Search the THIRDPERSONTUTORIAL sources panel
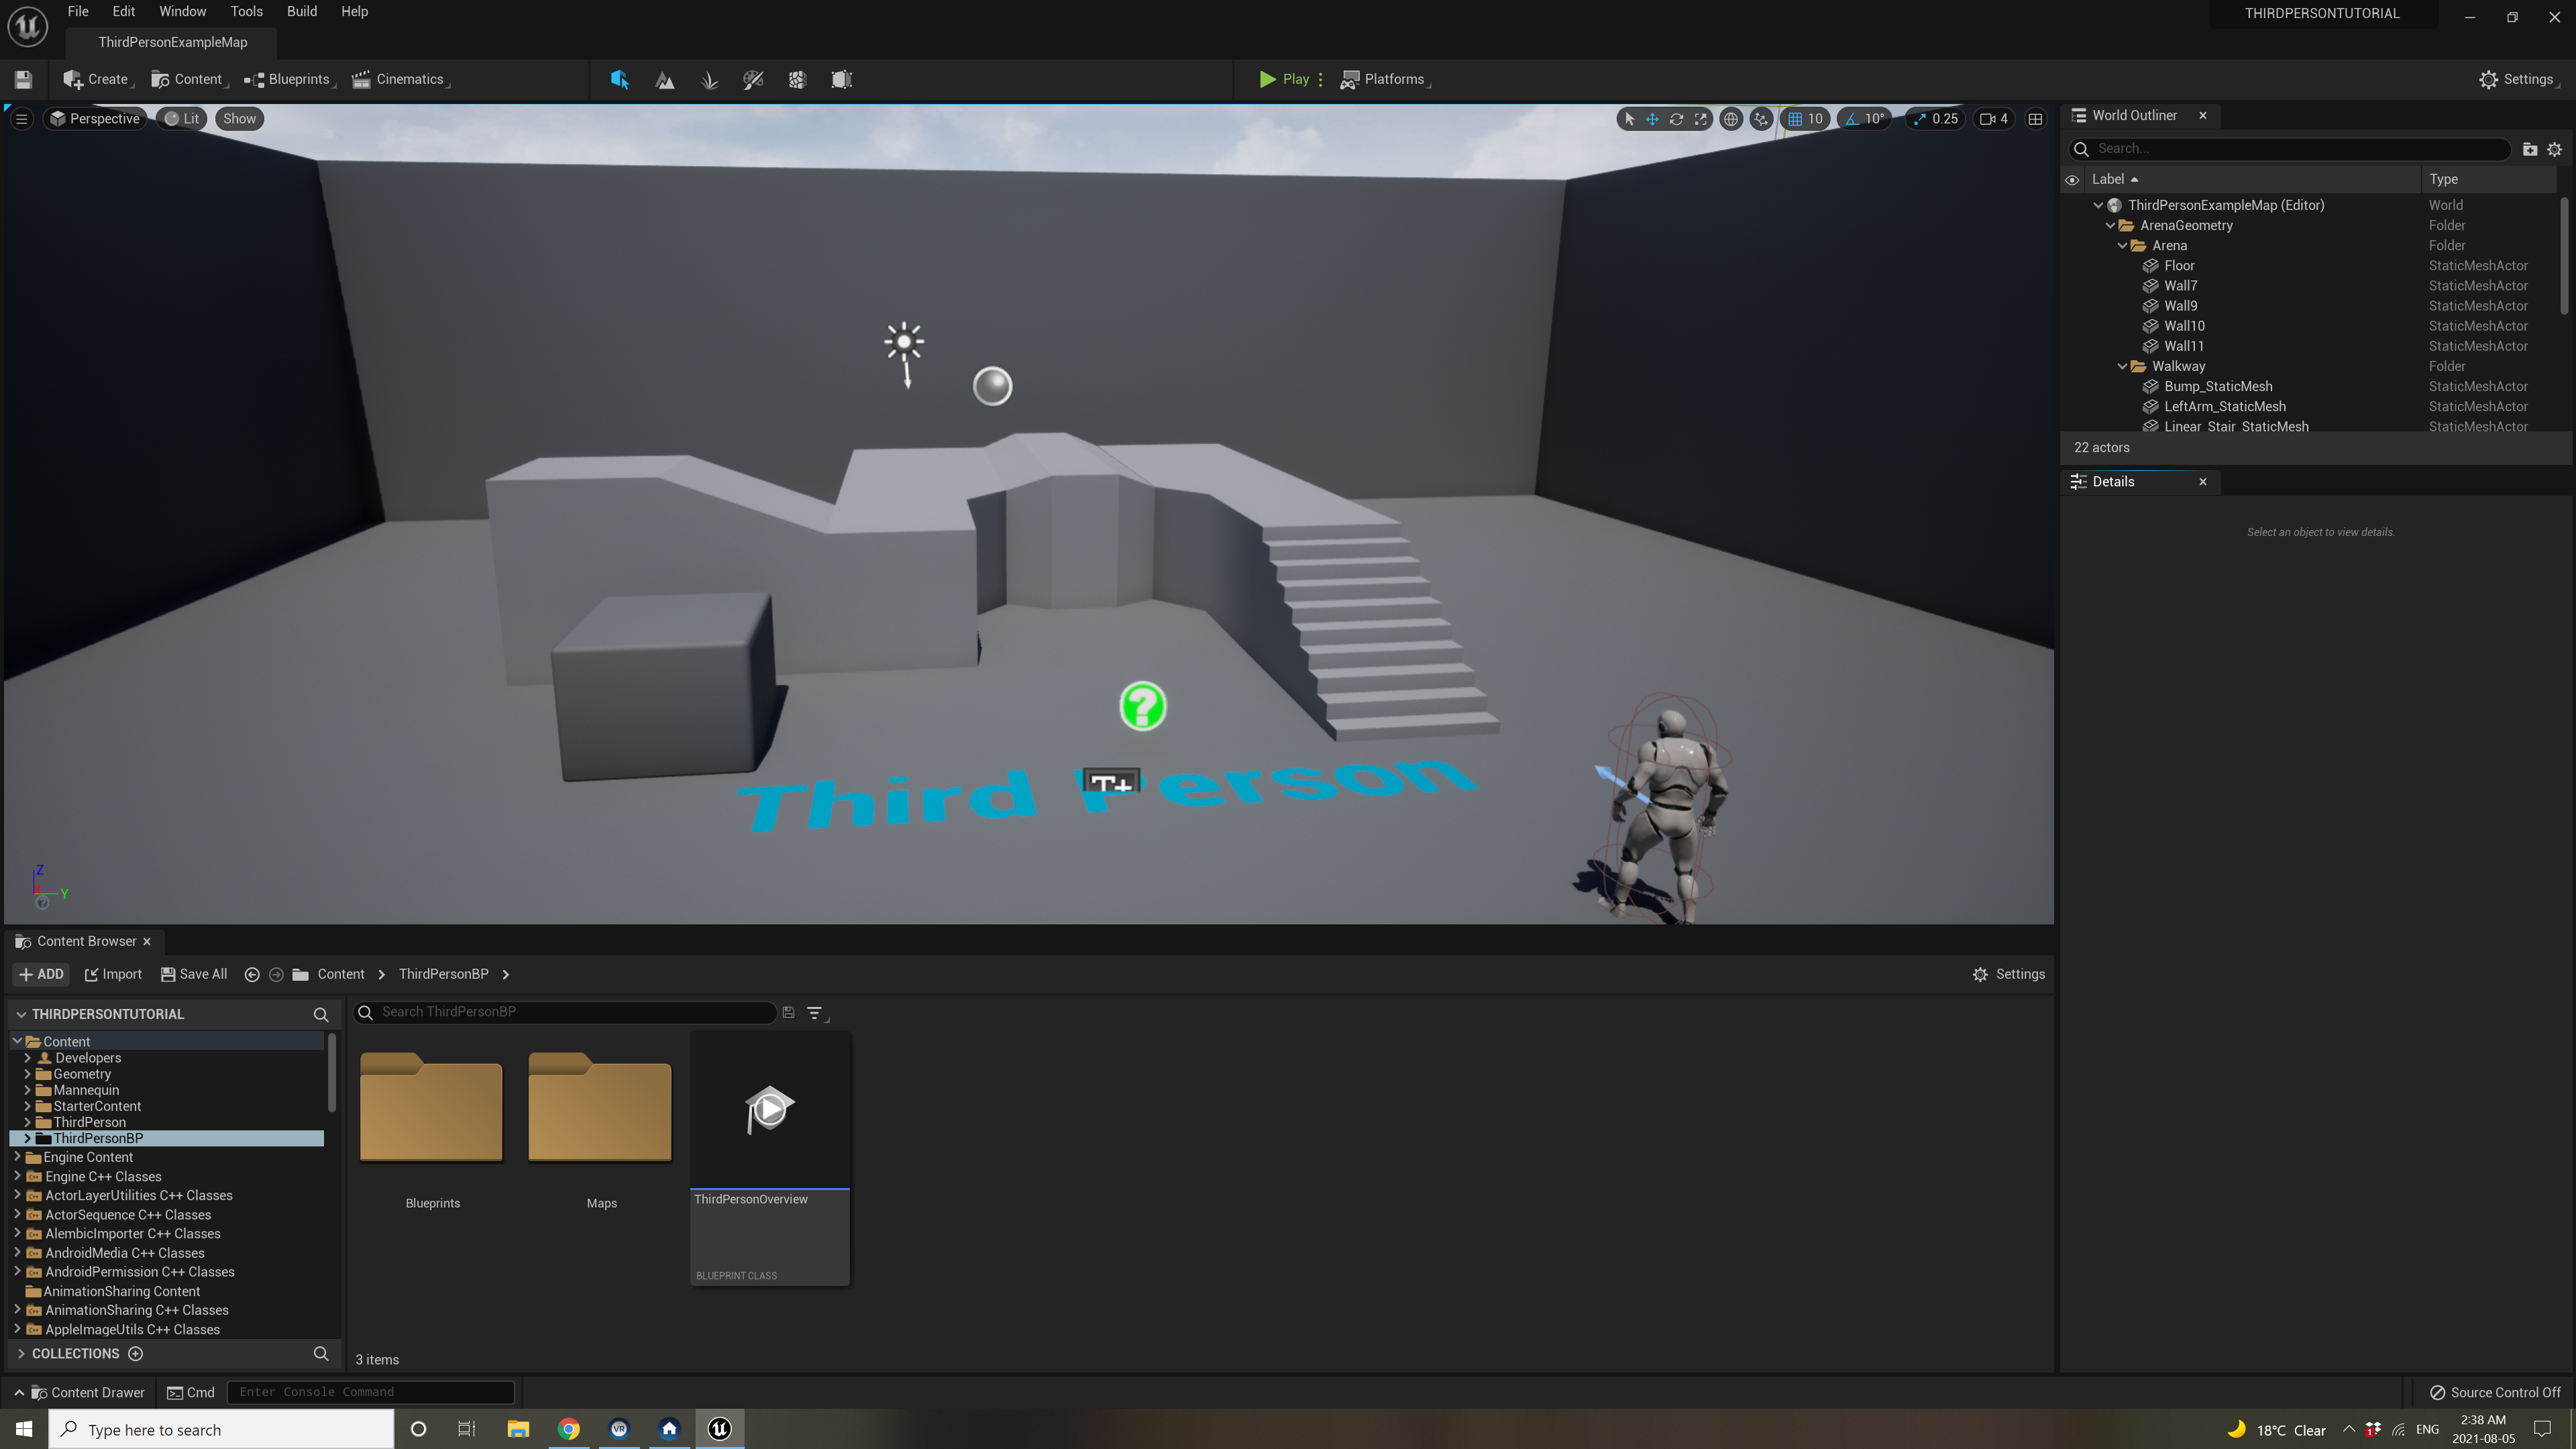The image size is (2576, 1449). (x=321, y=1014)
